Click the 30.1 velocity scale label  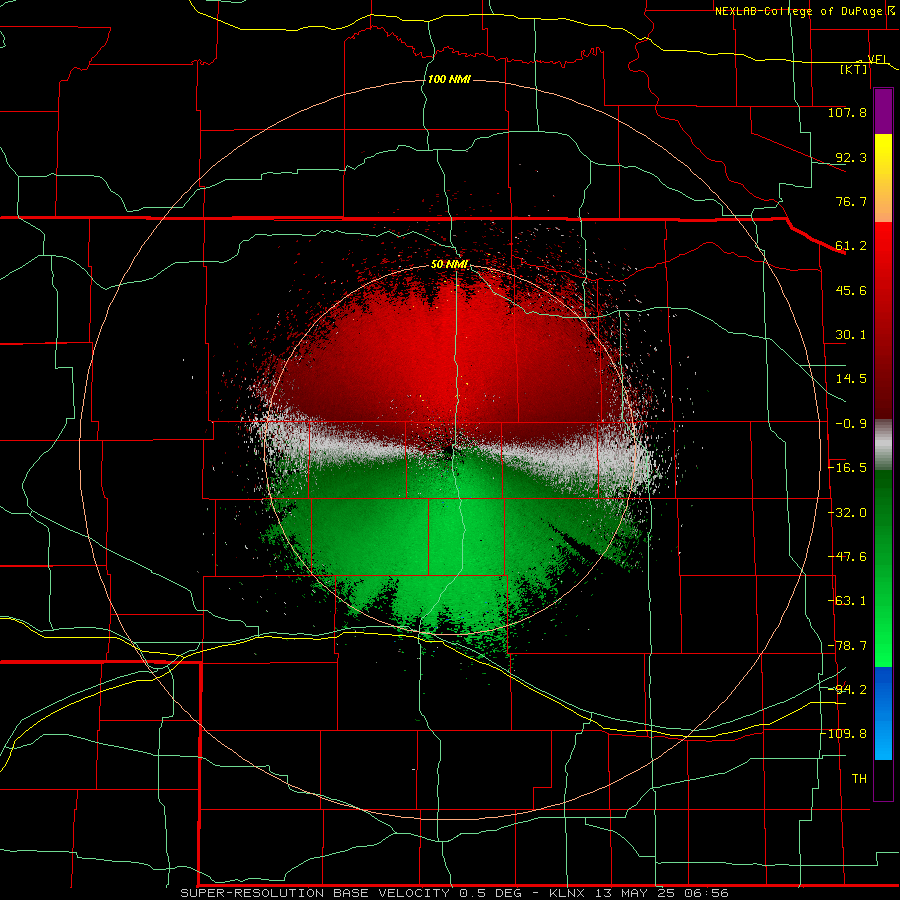(851, 335)
